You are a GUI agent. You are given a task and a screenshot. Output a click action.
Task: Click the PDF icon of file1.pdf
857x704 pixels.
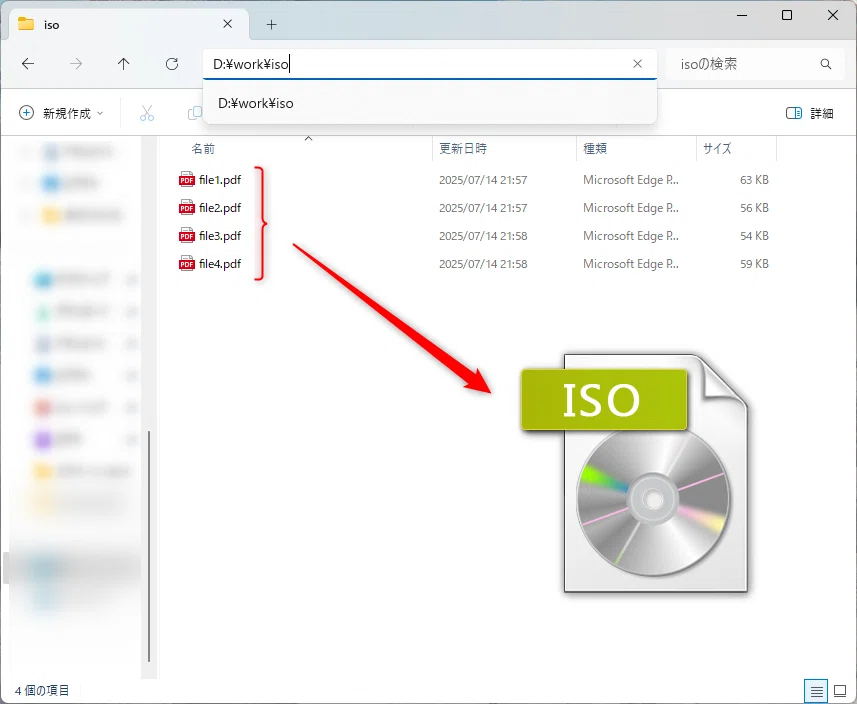click(187, 179)
